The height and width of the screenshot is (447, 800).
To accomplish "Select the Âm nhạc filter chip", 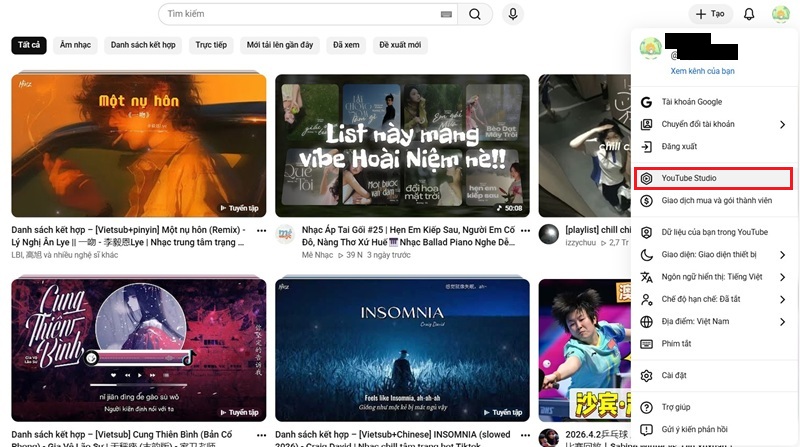I will [x=76, y=45].
